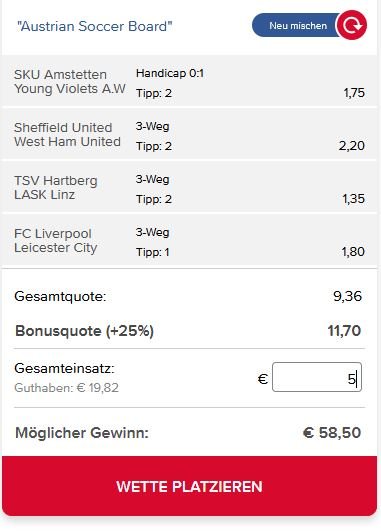The height and width of the screenshot is (531, 381).
Task: Click the 2,20 odds for West Ham
Action: [352, 146]
